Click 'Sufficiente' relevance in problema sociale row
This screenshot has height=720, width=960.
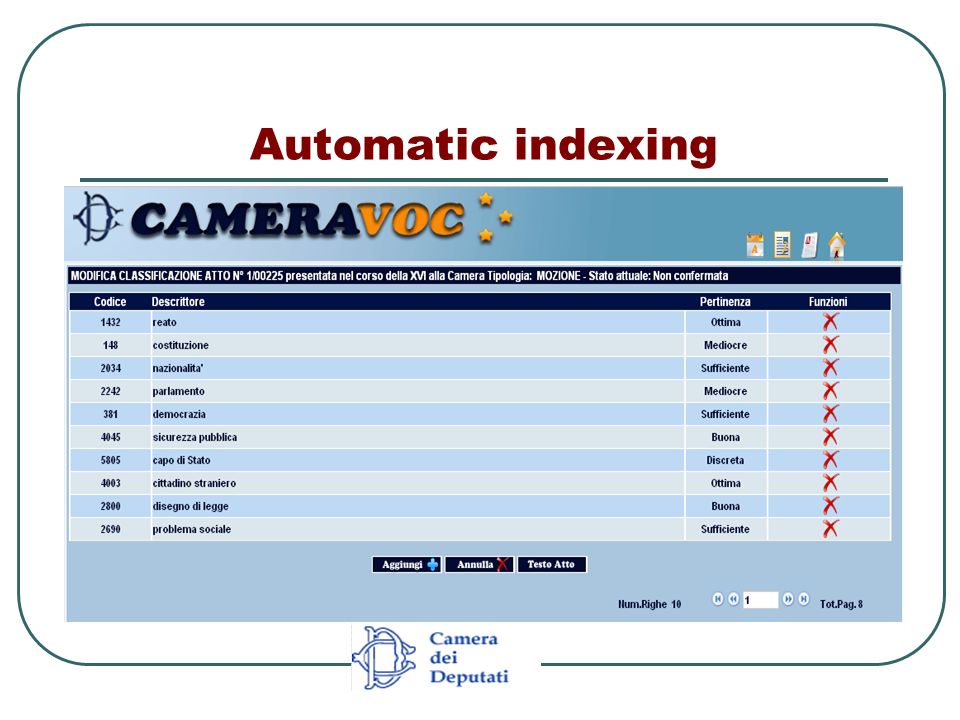pyautogui.click(x=726, y=529)
